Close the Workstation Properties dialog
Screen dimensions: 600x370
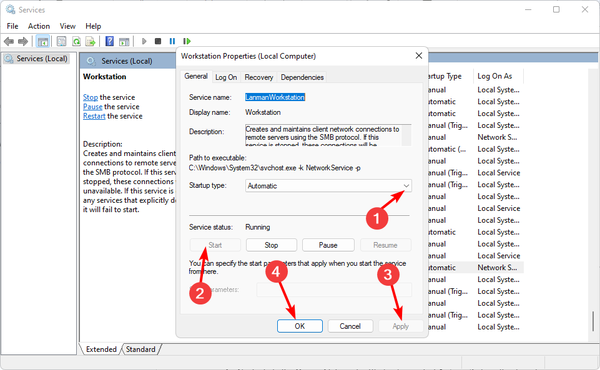419,56
